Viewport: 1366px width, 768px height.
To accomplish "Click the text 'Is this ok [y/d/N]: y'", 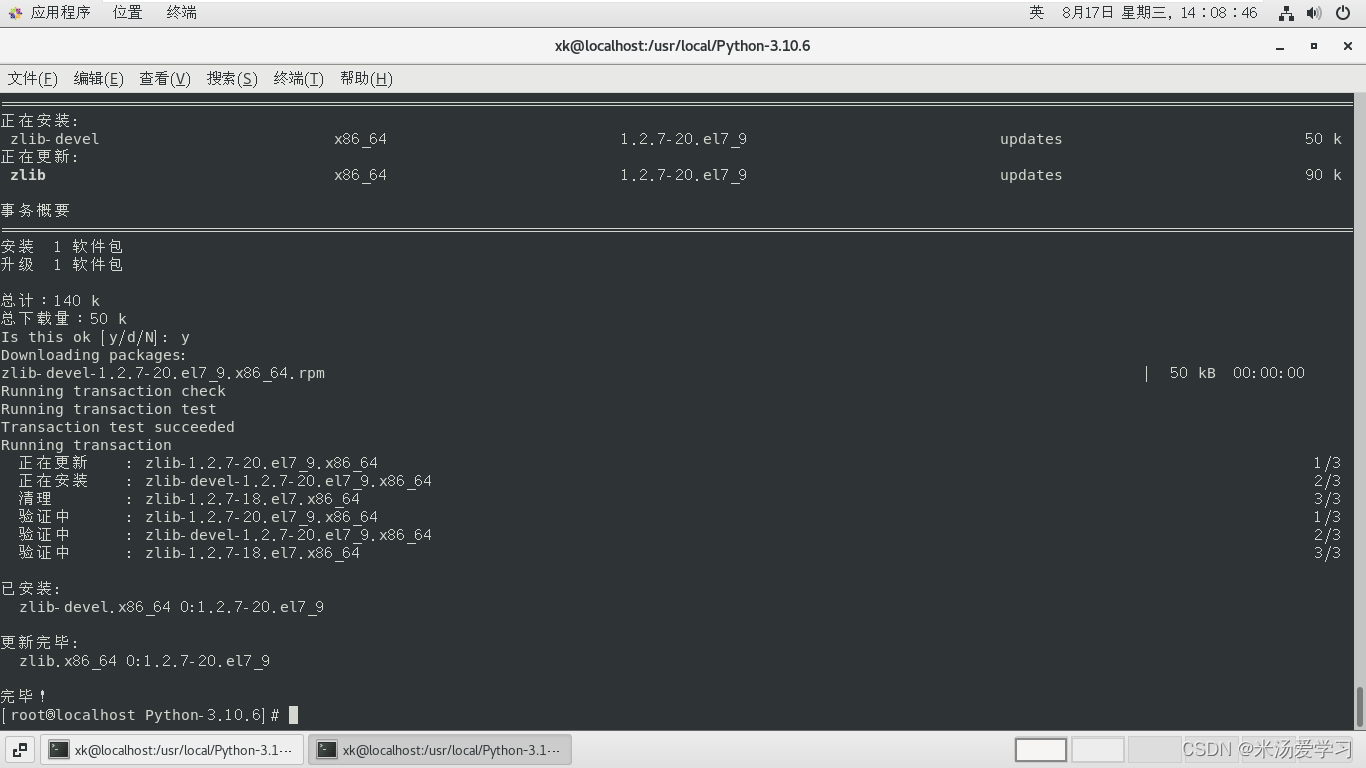I will point(95,337).
